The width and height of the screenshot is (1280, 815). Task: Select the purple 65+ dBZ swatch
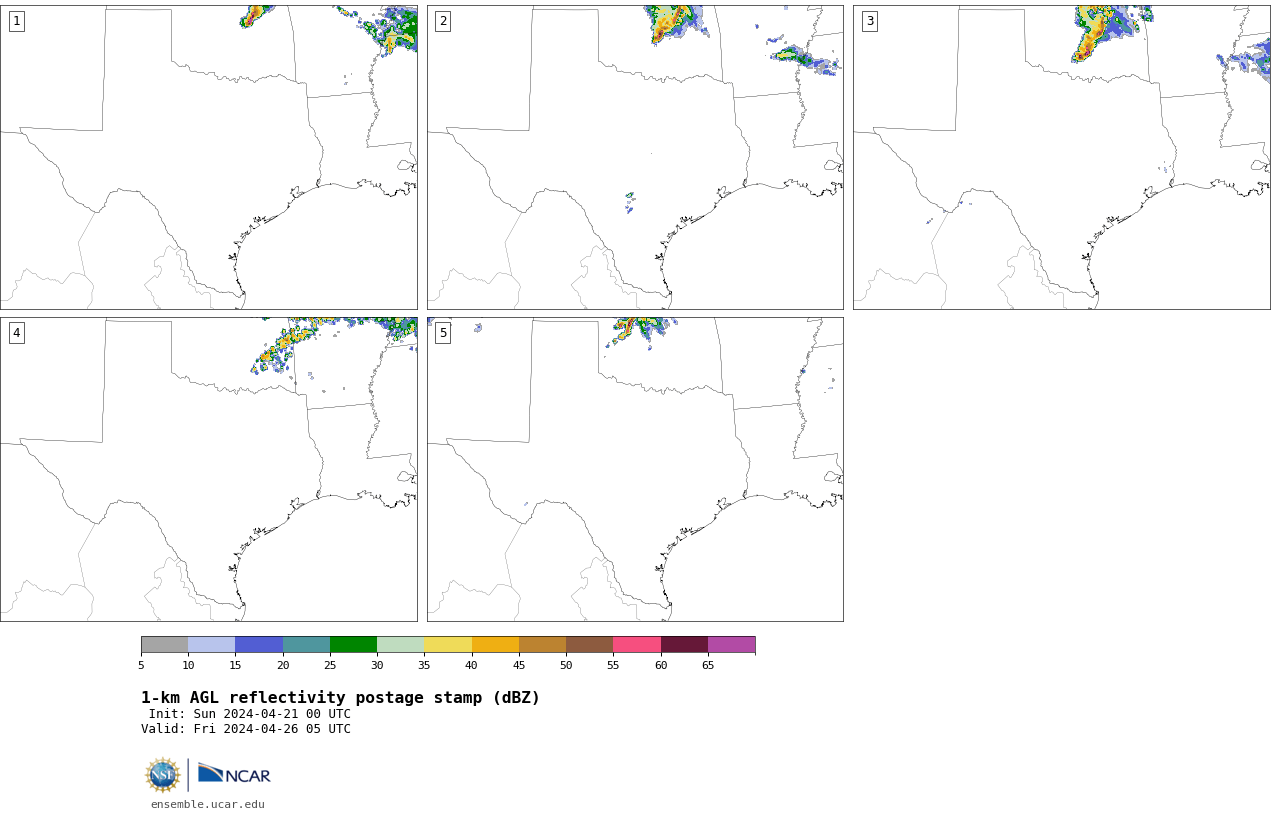[x=731, y=644]
